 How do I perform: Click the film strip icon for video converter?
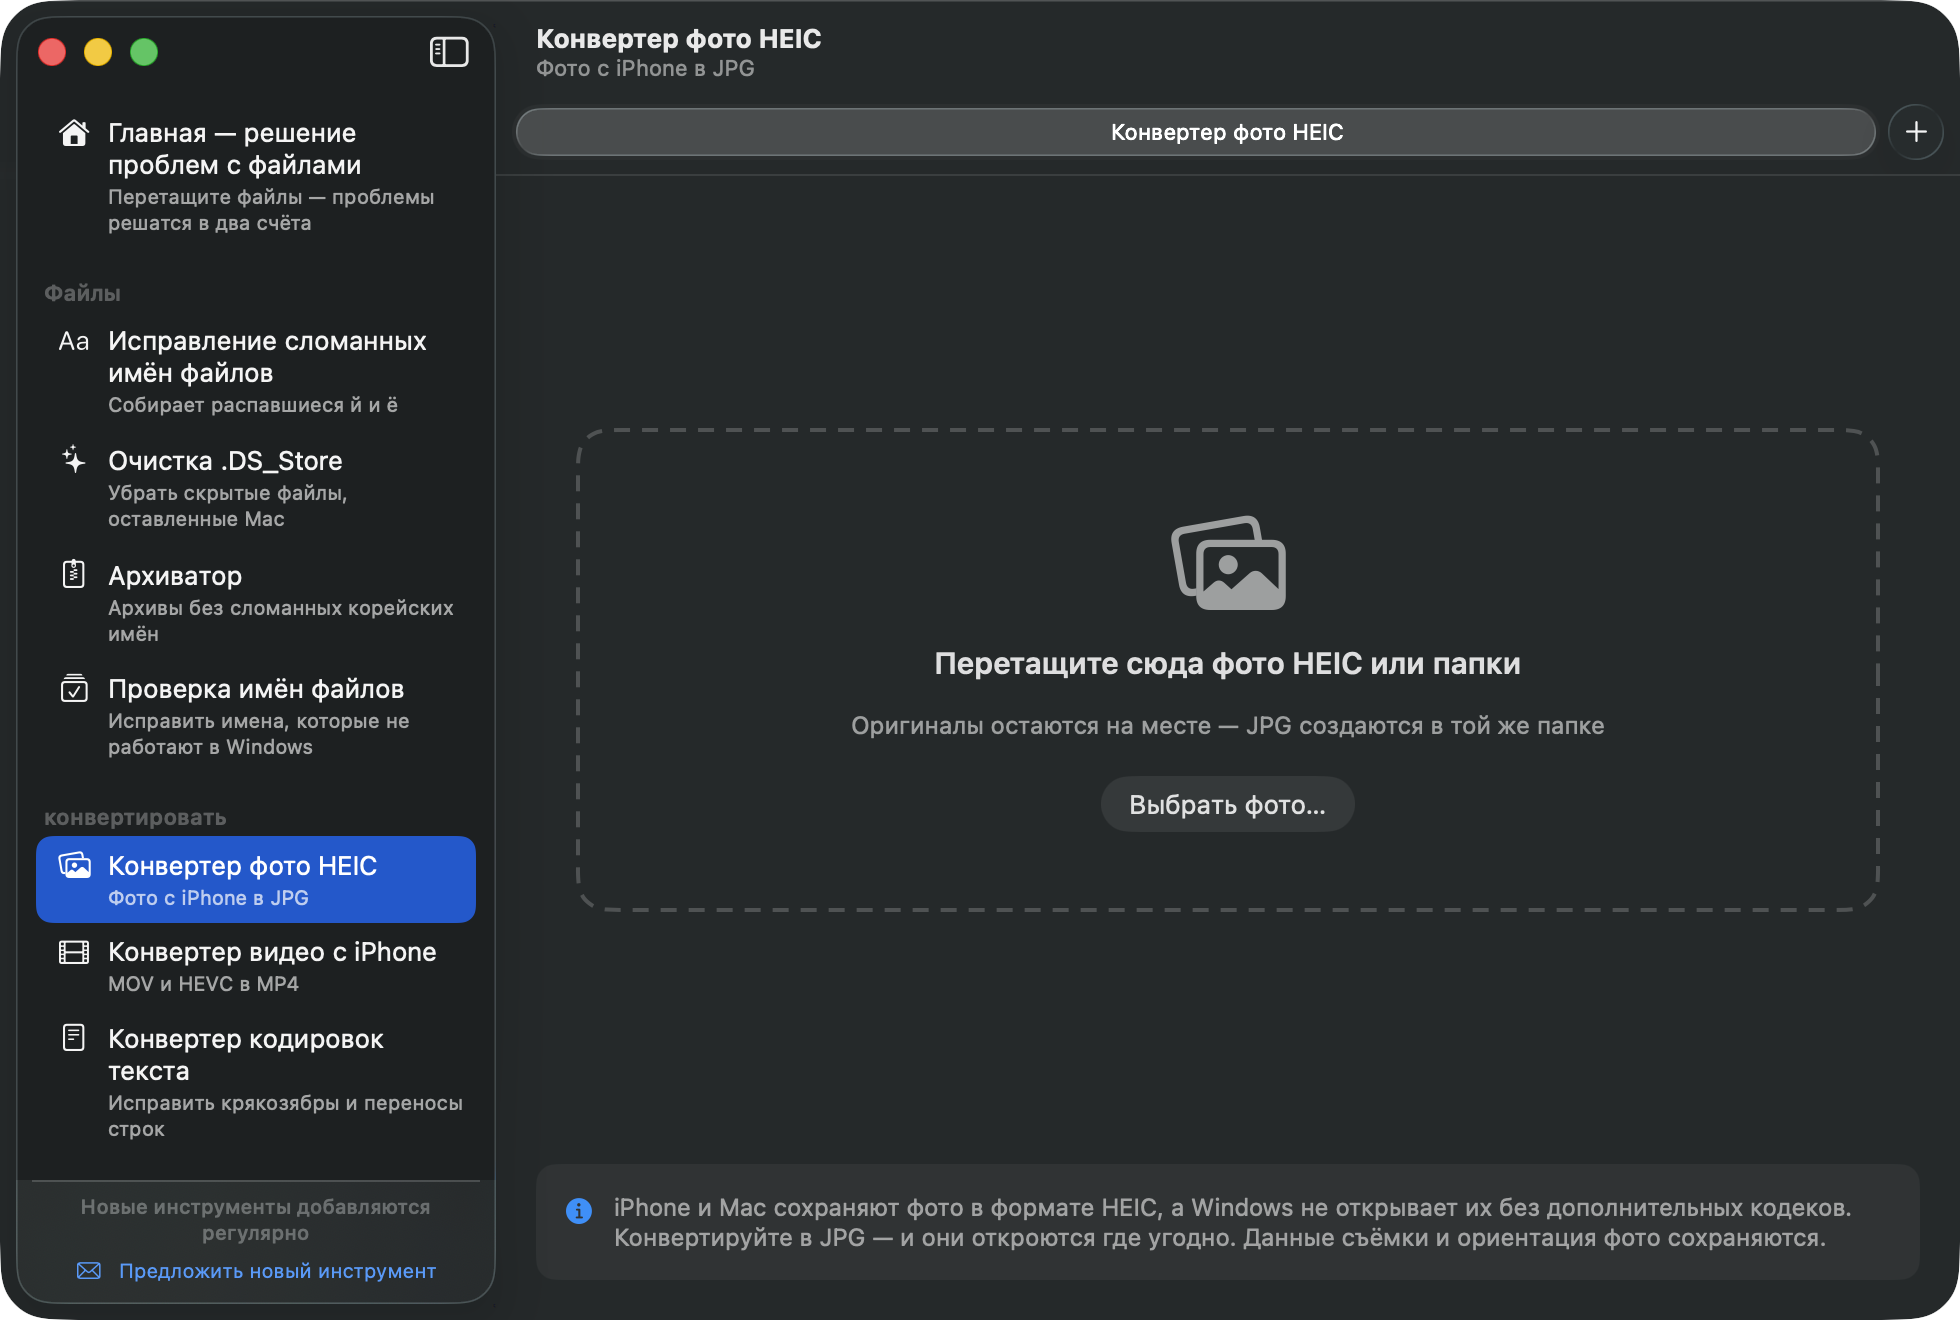pyautogui.click(x=74, y=952)
